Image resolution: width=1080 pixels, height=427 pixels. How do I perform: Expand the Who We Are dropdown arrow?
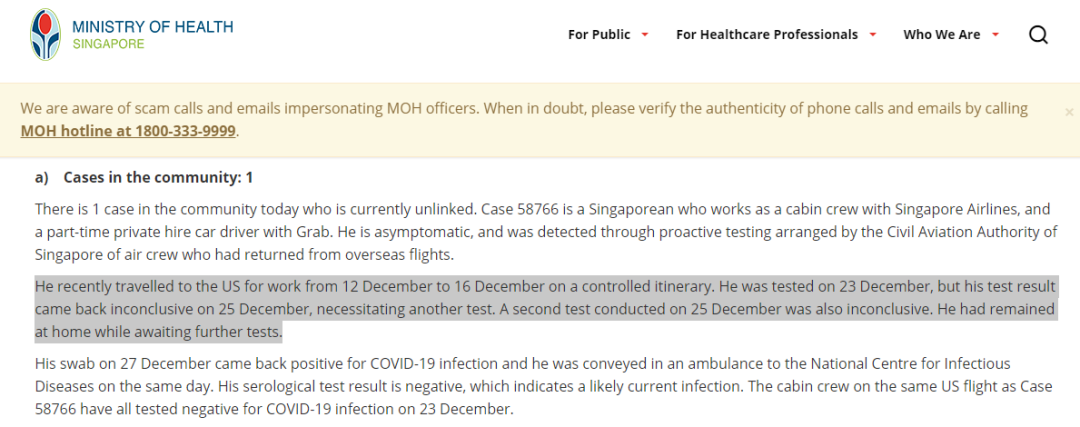(995, 35)
